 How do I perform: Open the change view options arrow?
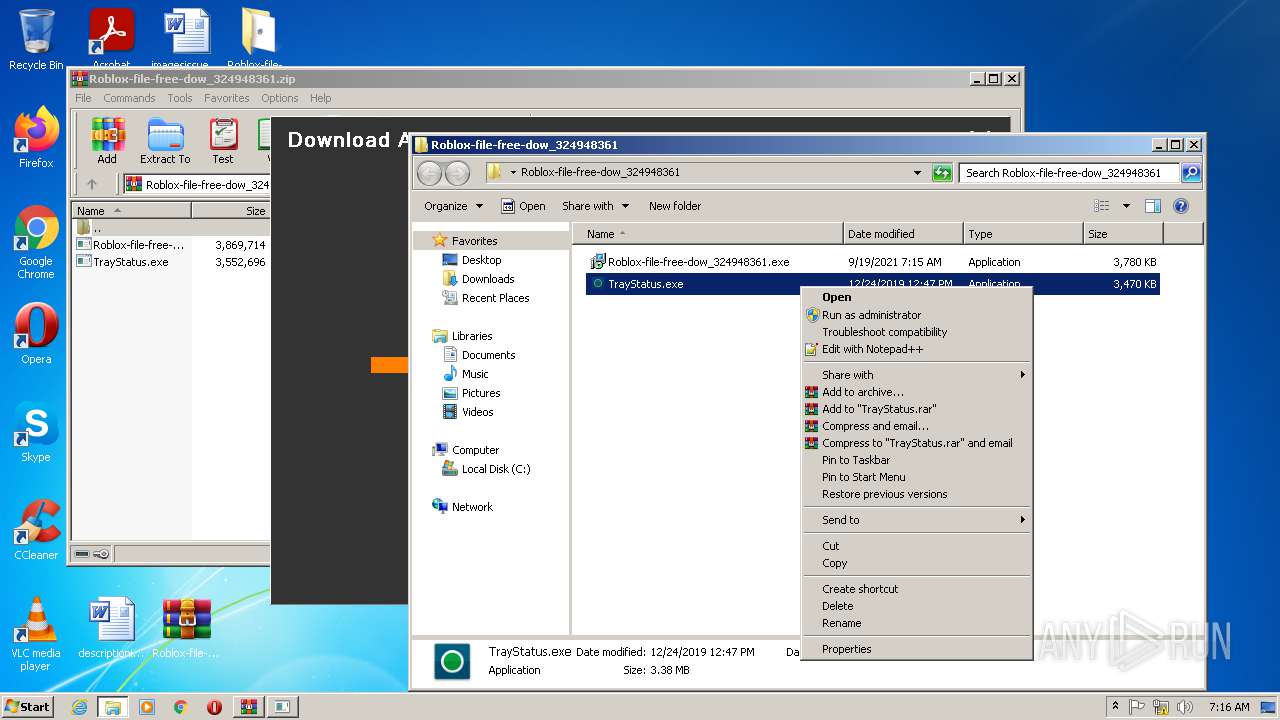(1126, 206)
